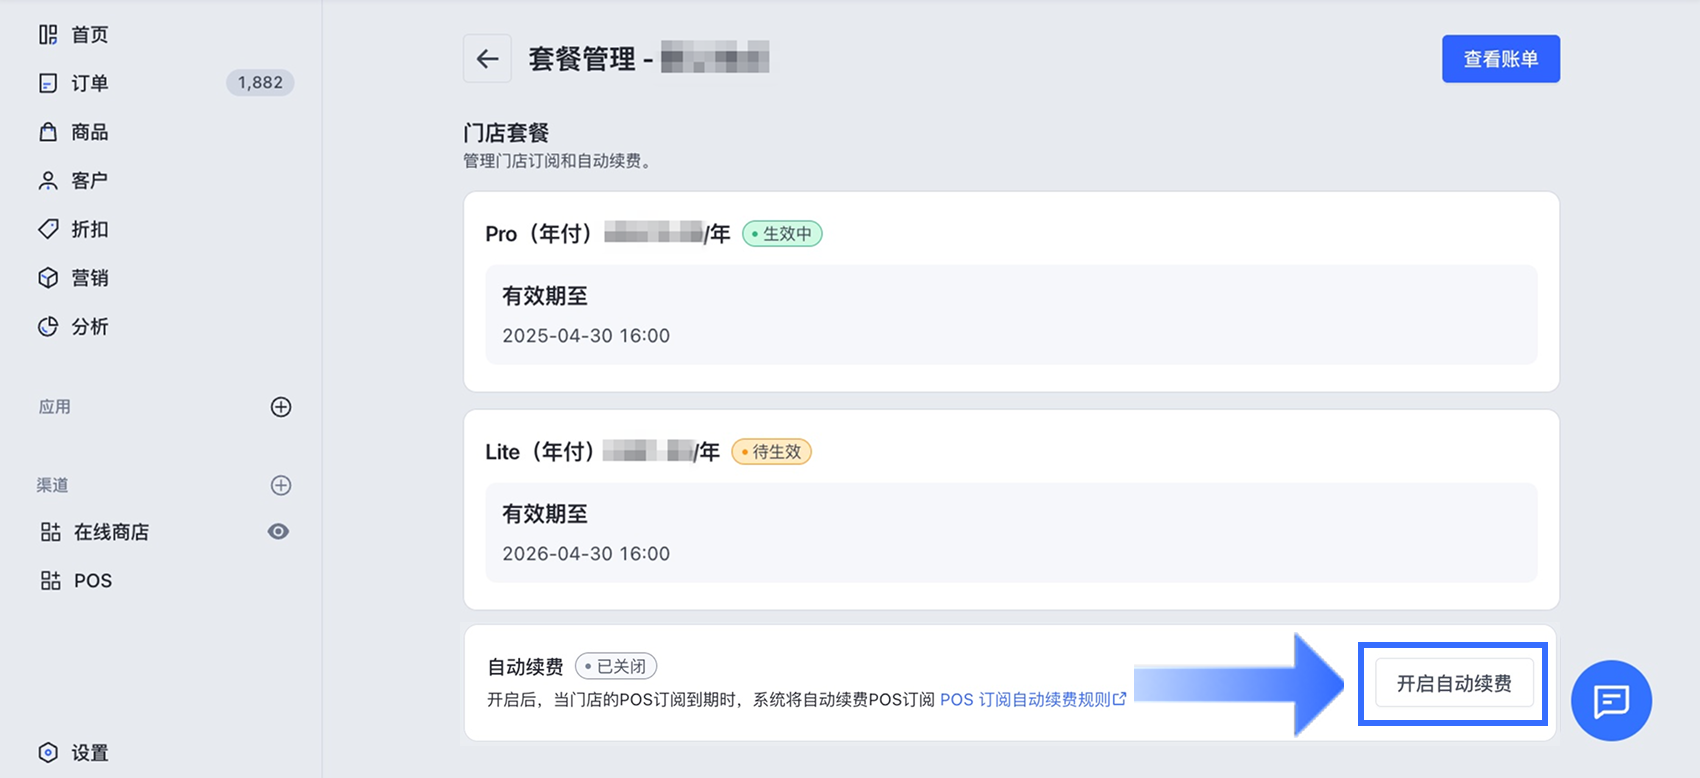This screenshot has height=778, width=1700.
Task: Click 管理门店订阅和自动续费 description text
Action: 558,161
